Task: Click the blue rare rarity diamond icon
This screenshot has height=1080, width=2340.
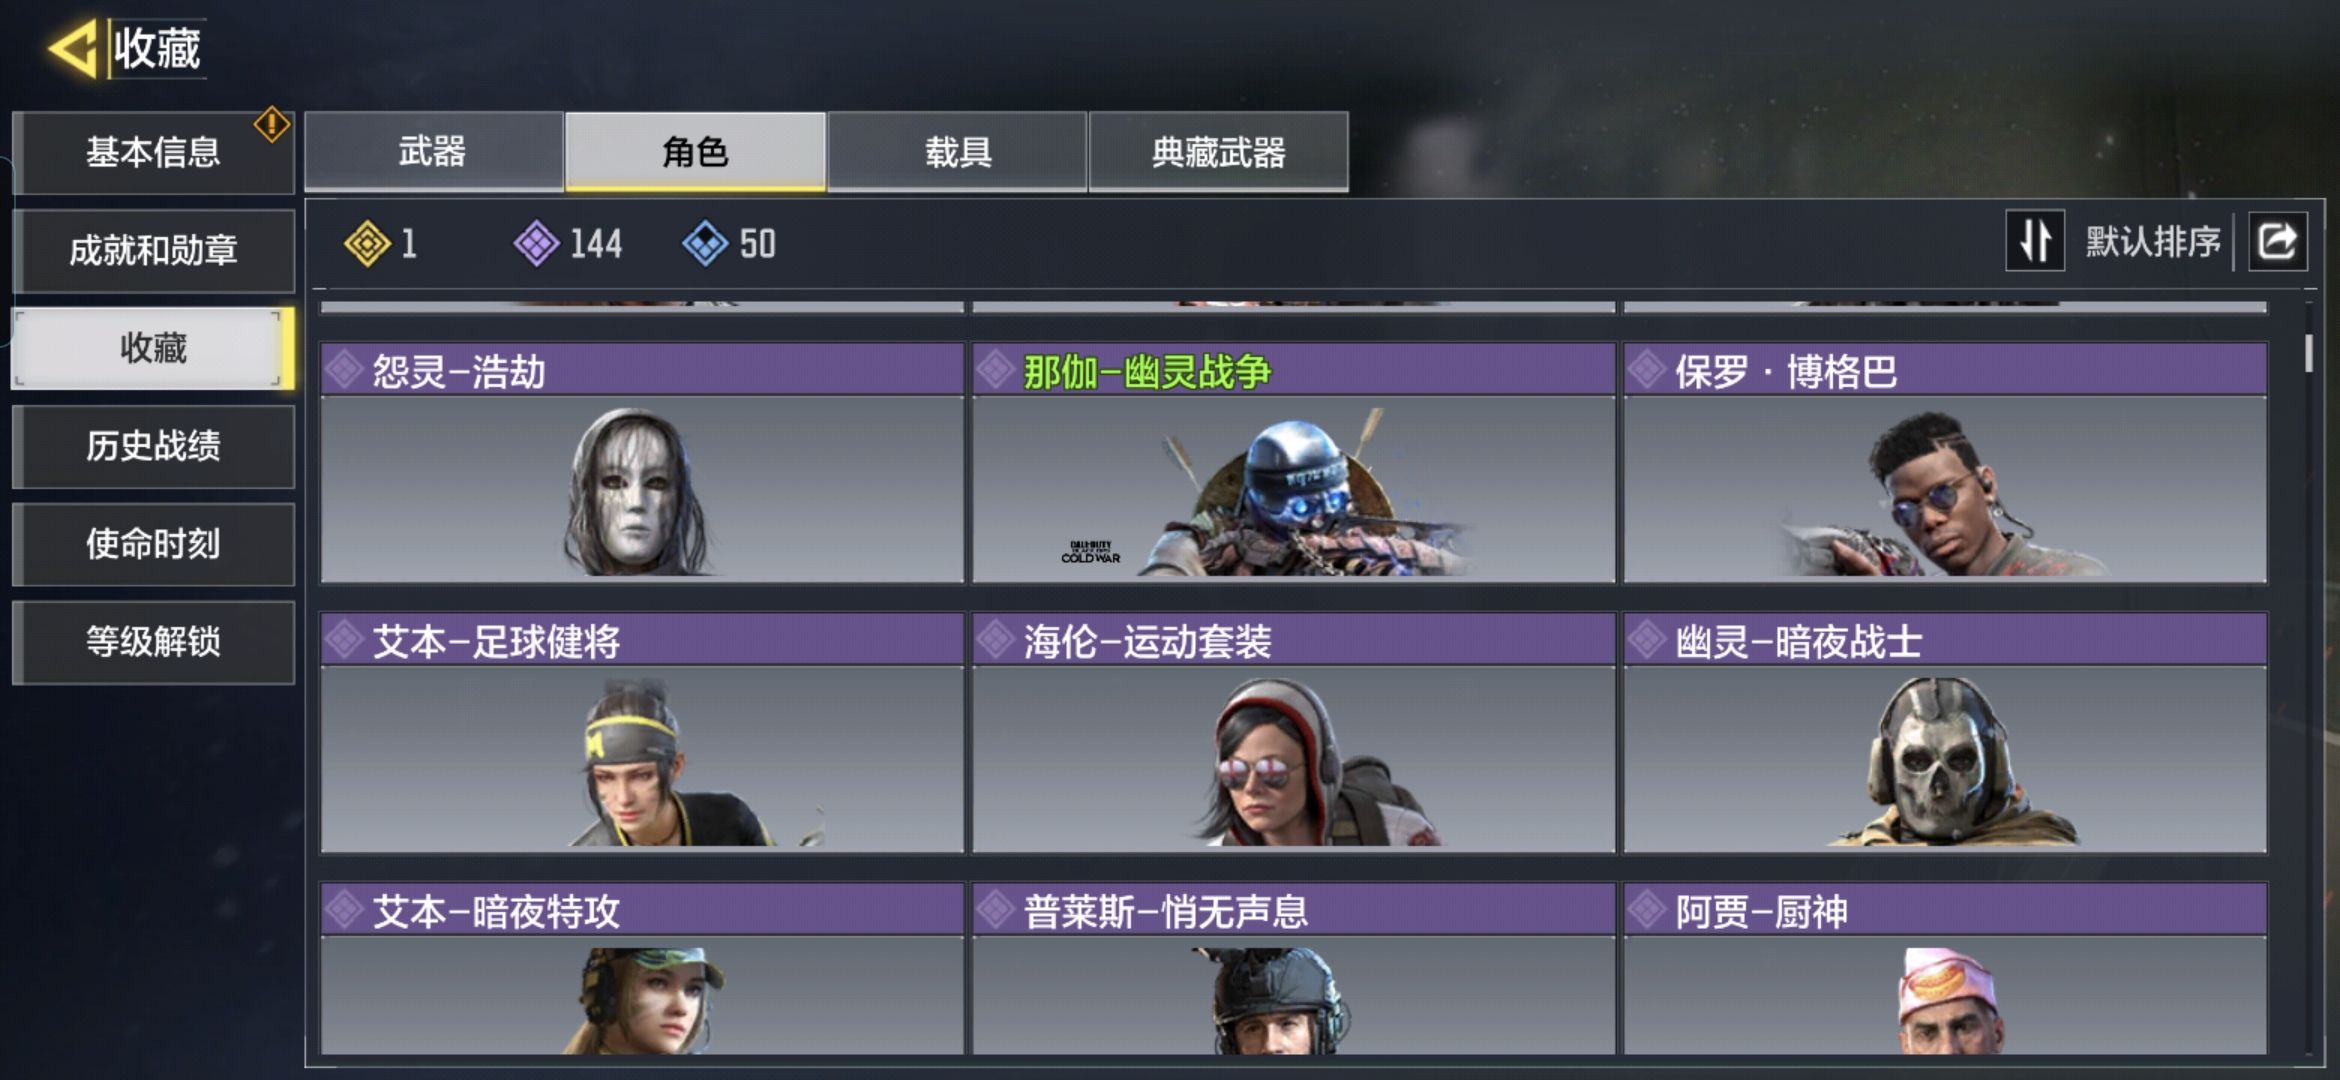Action: pos(705,243)
